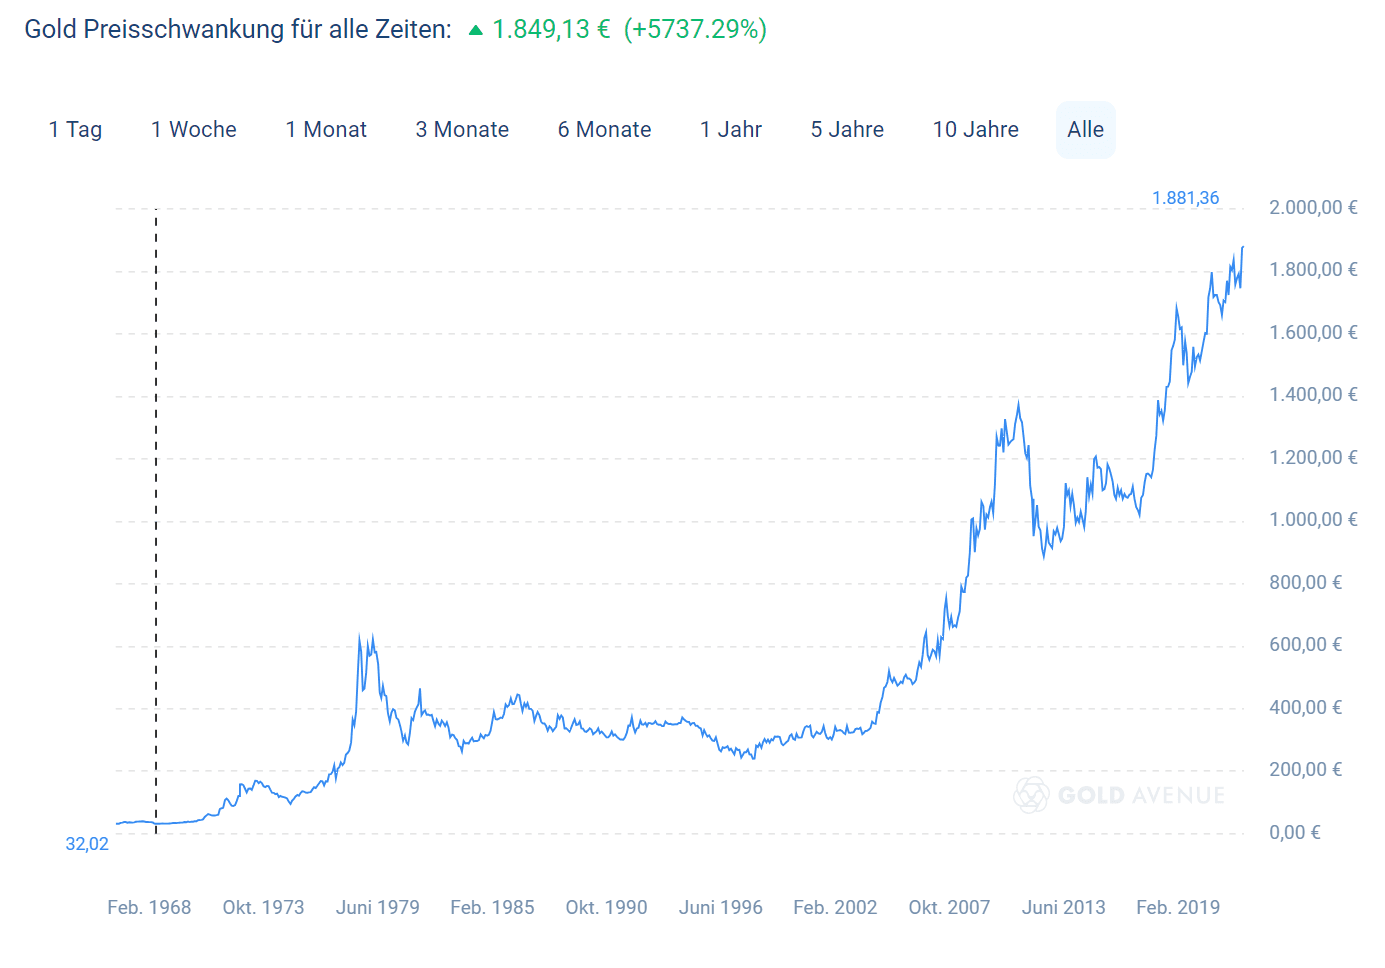Select the 1 Tag time range

click(75, 130)
